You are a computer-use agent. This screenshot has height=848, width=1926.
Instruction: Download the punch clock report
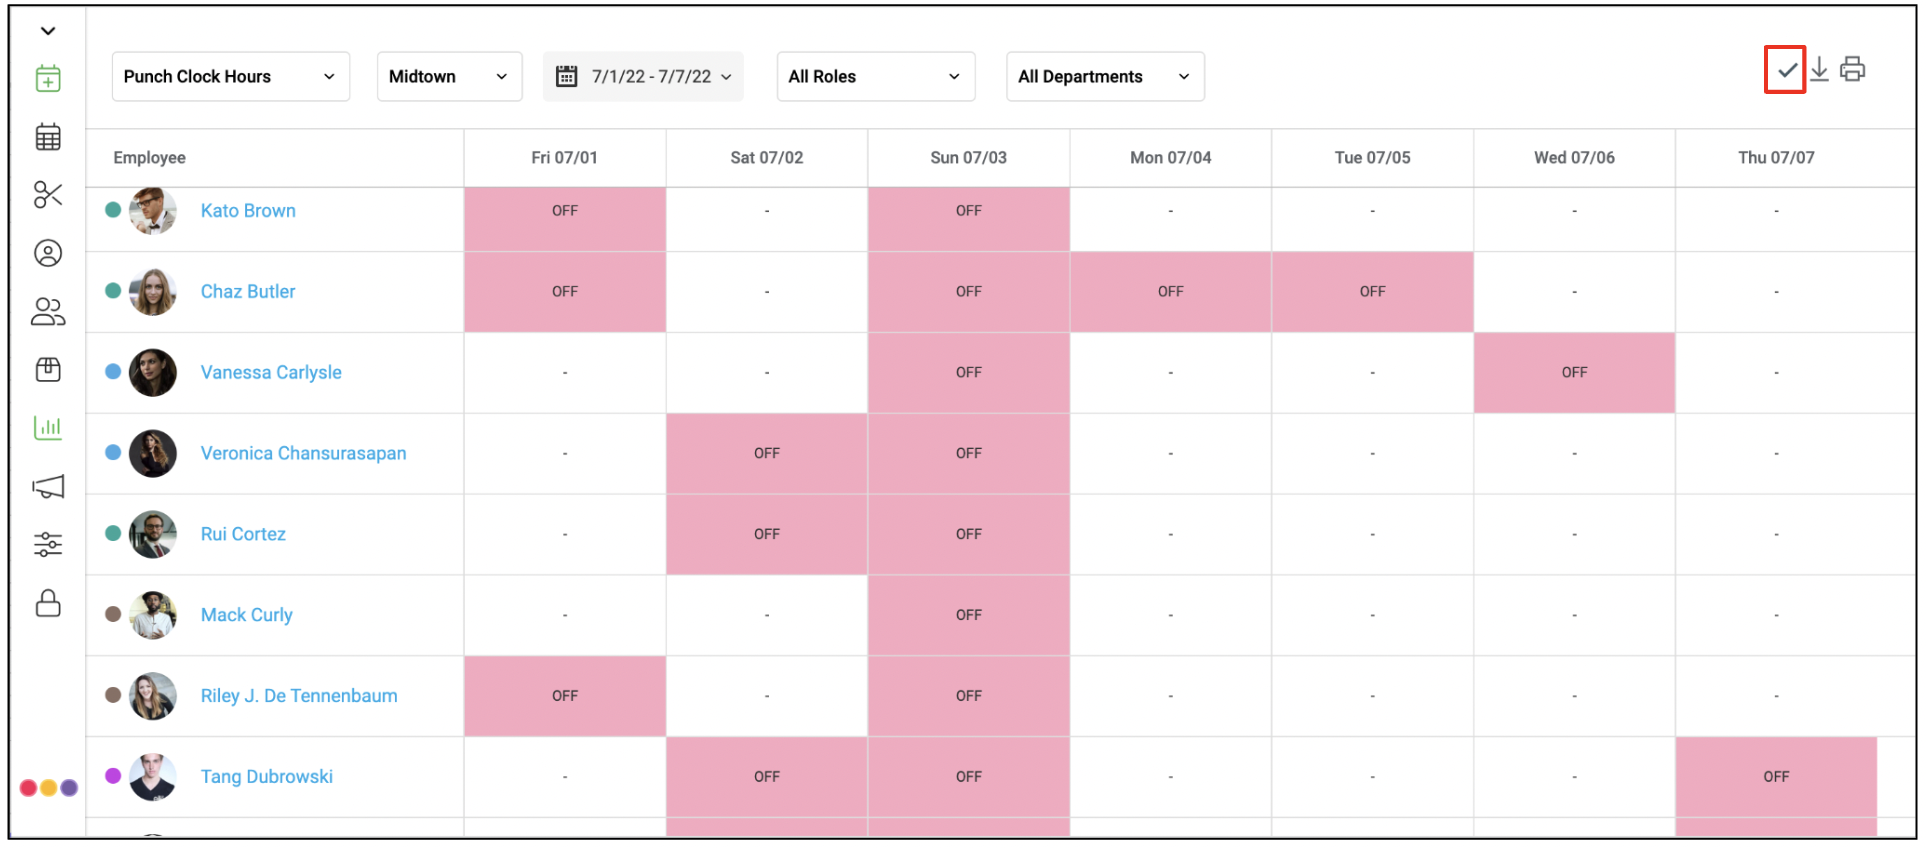pyautogui.click(x=1819, y=69)
